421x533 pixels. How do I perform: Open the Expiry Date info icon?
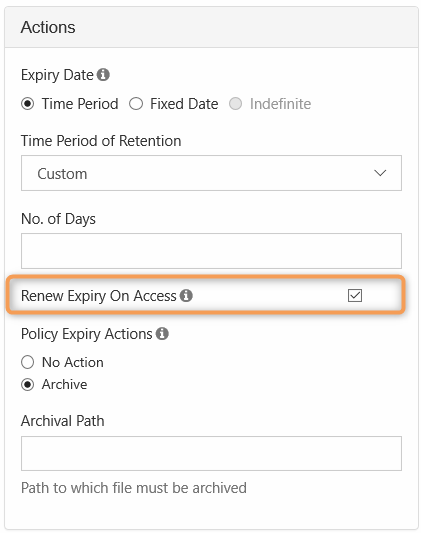[103, 74]
